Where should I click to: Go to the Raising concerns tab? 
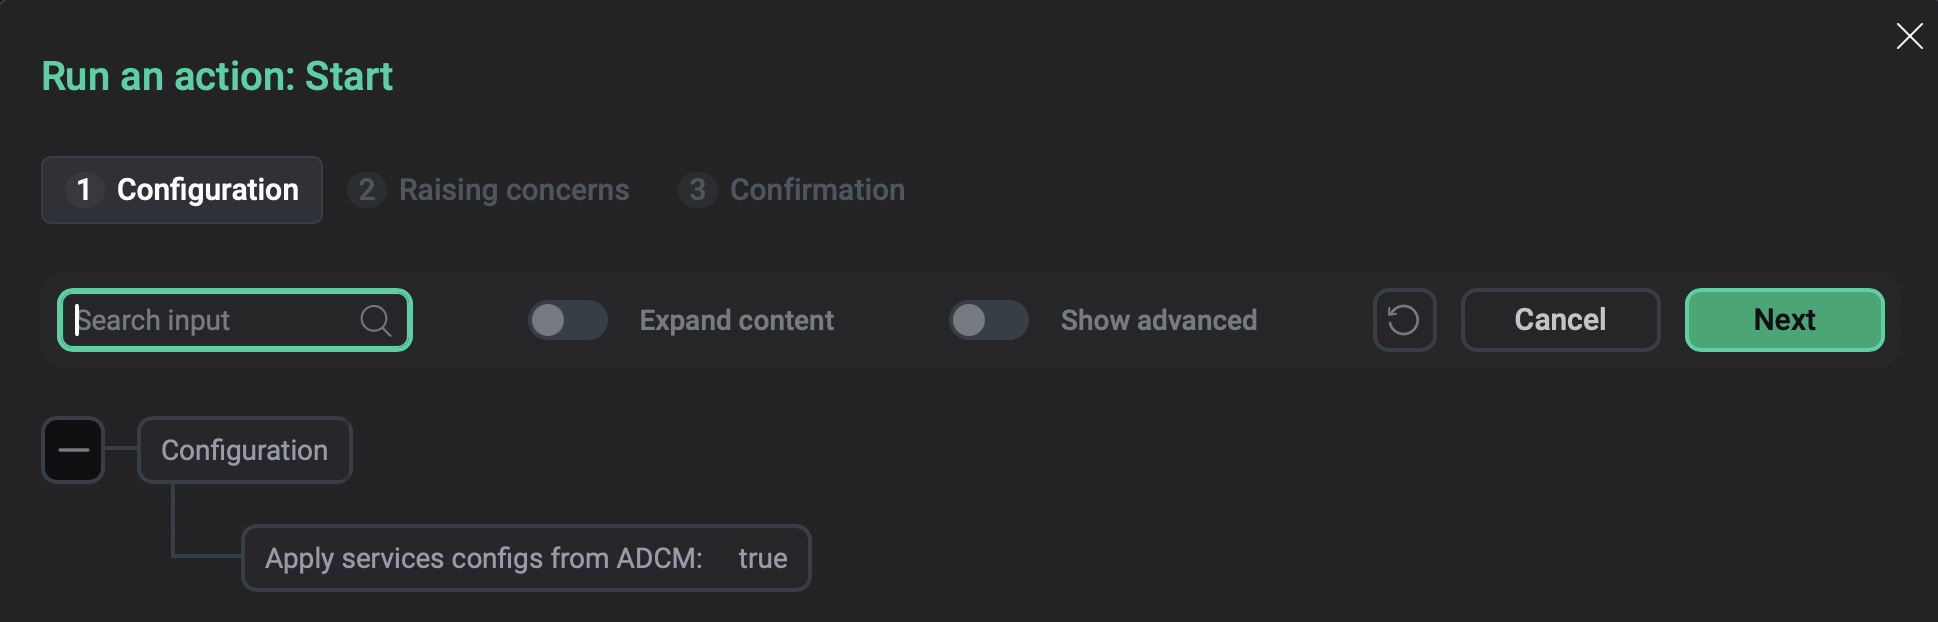click(513, 190)
